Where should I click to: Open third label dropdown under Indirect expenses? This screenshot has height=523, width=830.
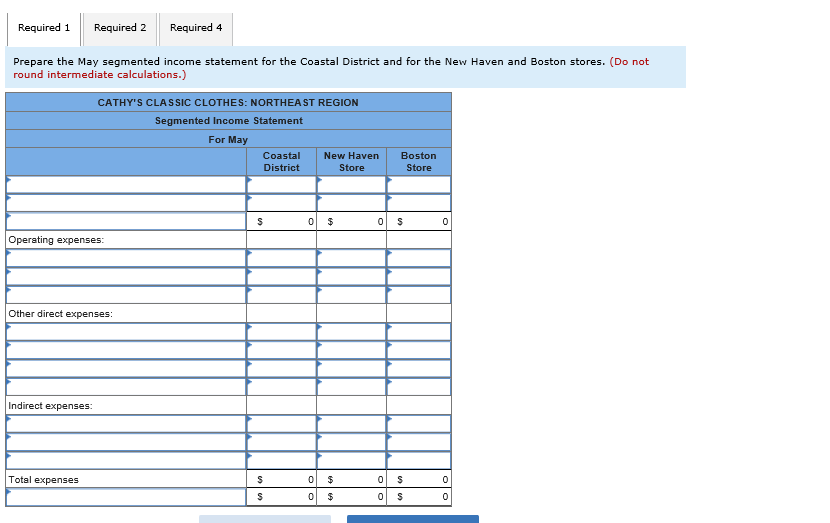click(126, 461)
